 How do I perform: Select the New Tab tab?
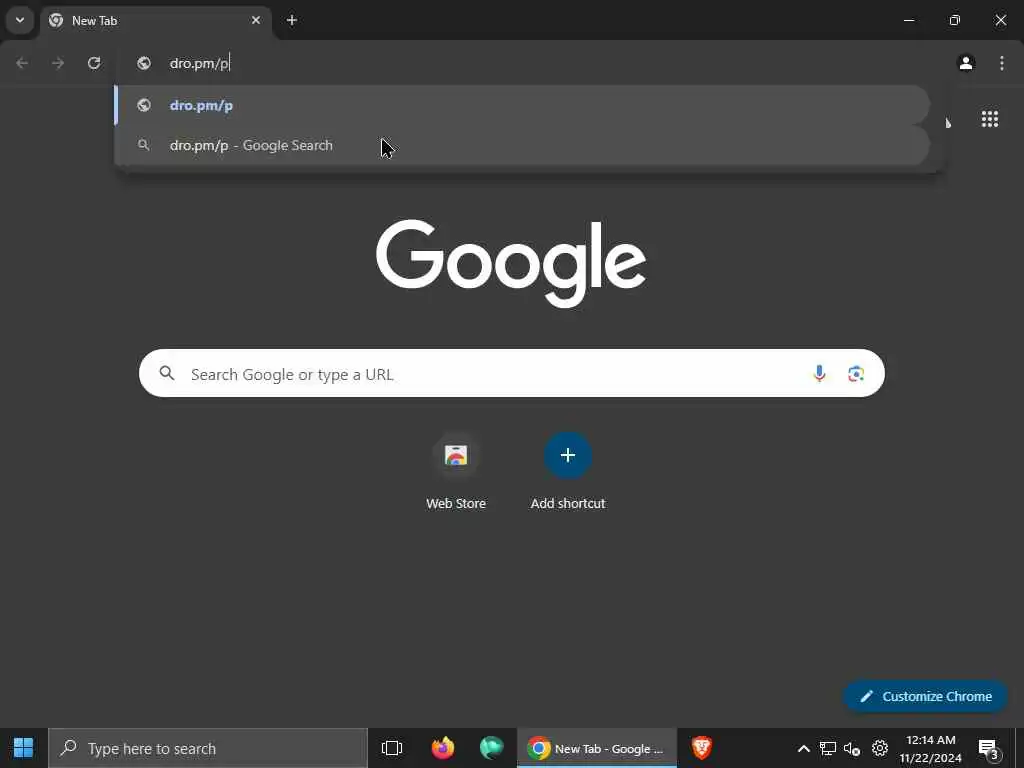pos(155,21)
